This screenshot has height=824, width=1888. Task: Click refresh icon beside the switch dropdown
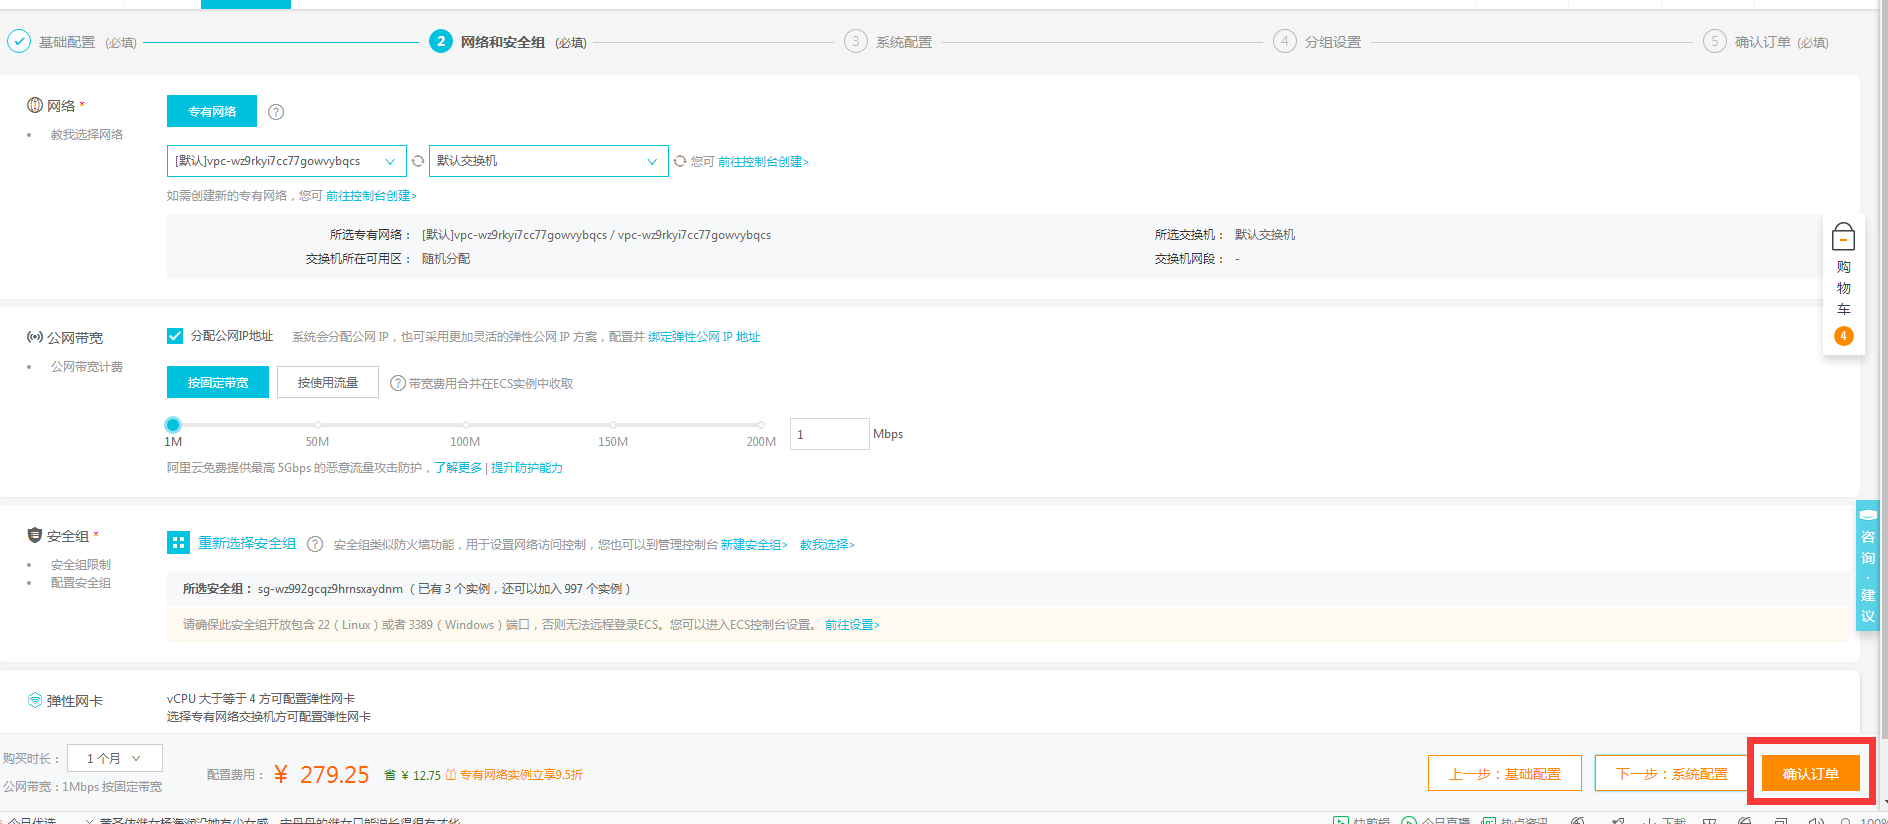pos(680,161)
